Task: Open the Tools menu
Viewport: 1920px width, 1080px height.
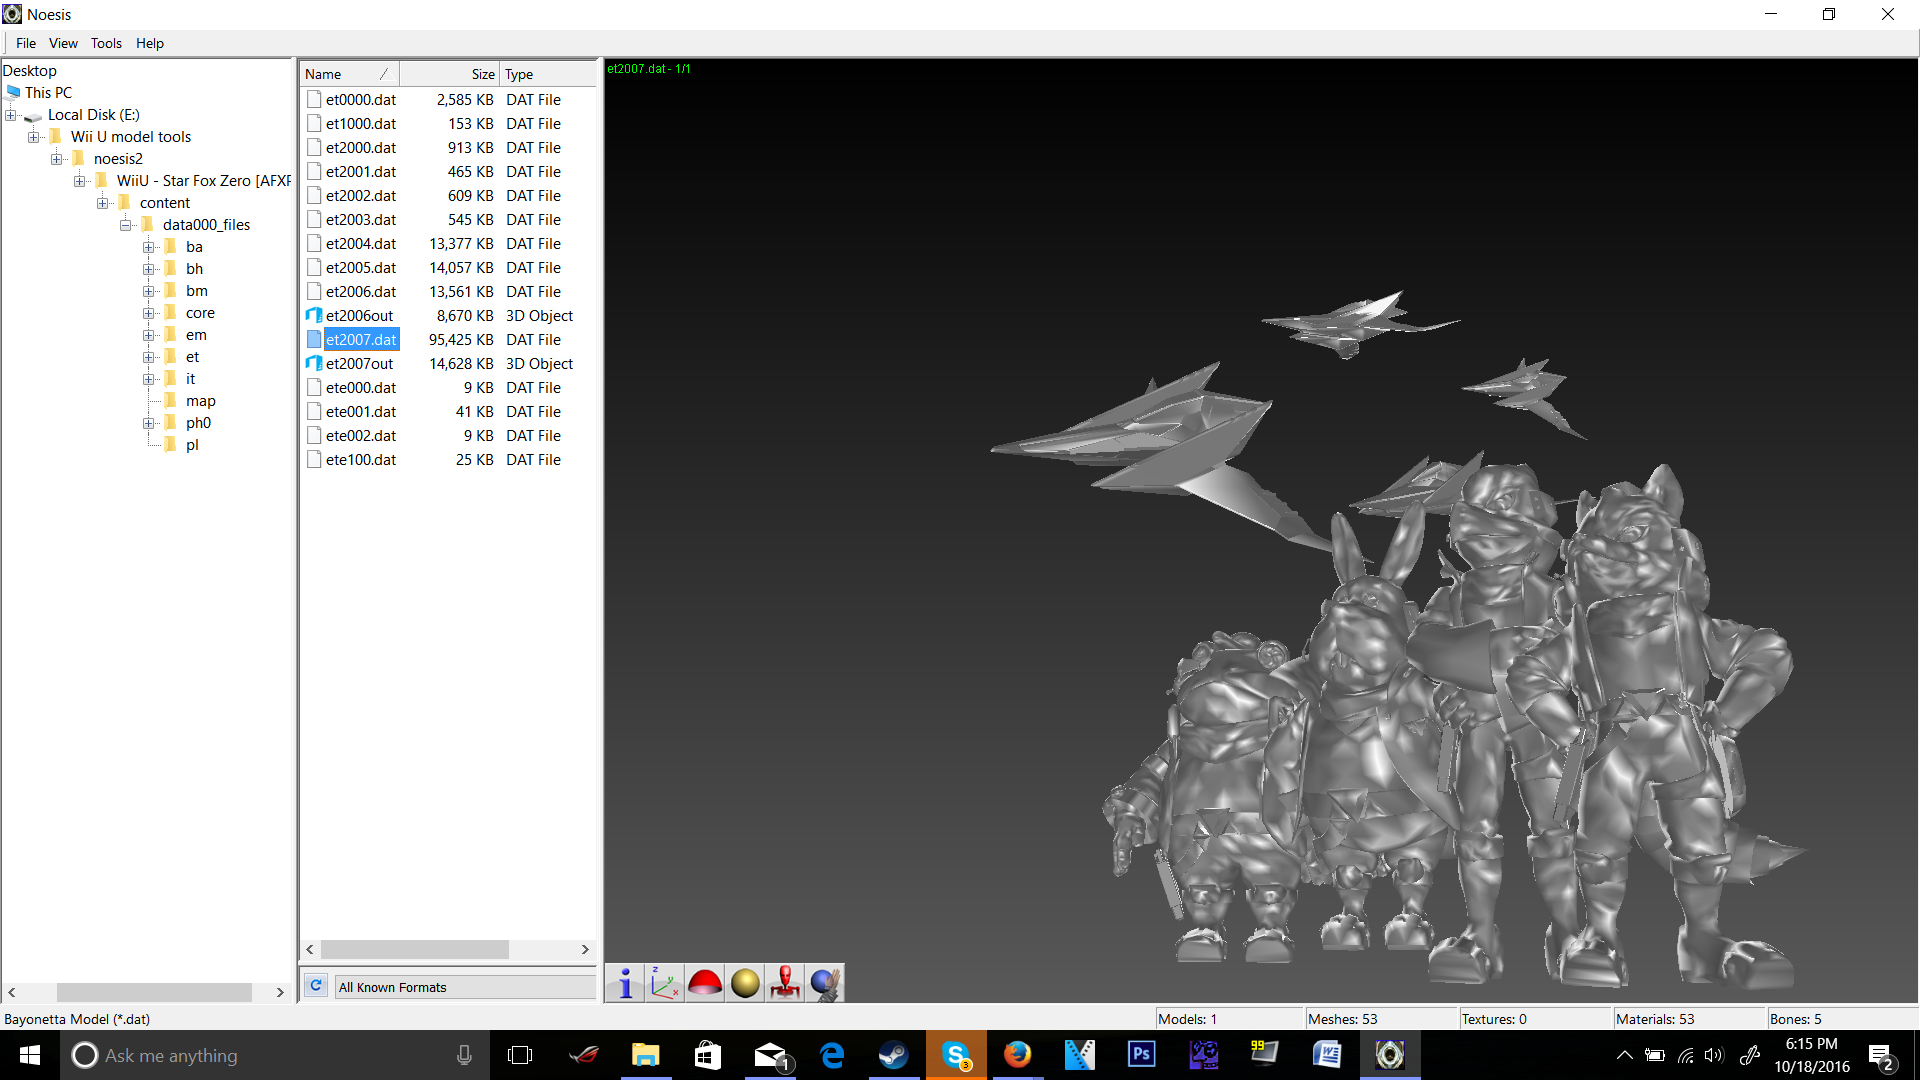Action: pyautogui.click(x=106, y=43)
